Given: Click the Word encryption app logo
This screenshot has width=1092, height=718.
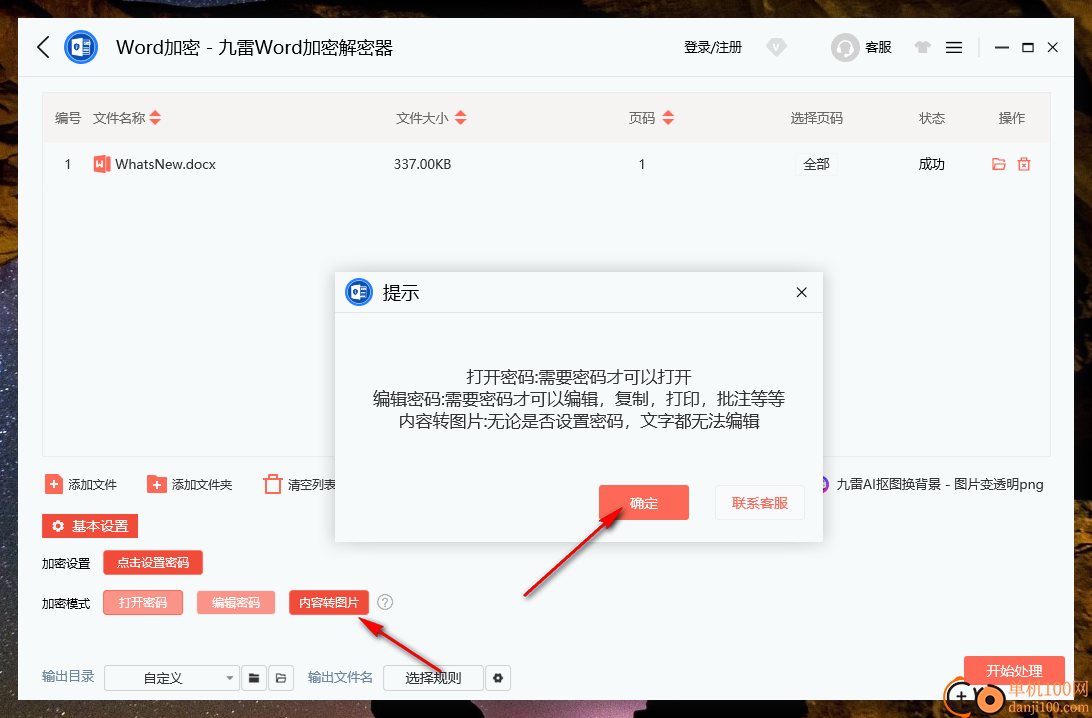Looking at the screenshot, I should click(81, 47).
